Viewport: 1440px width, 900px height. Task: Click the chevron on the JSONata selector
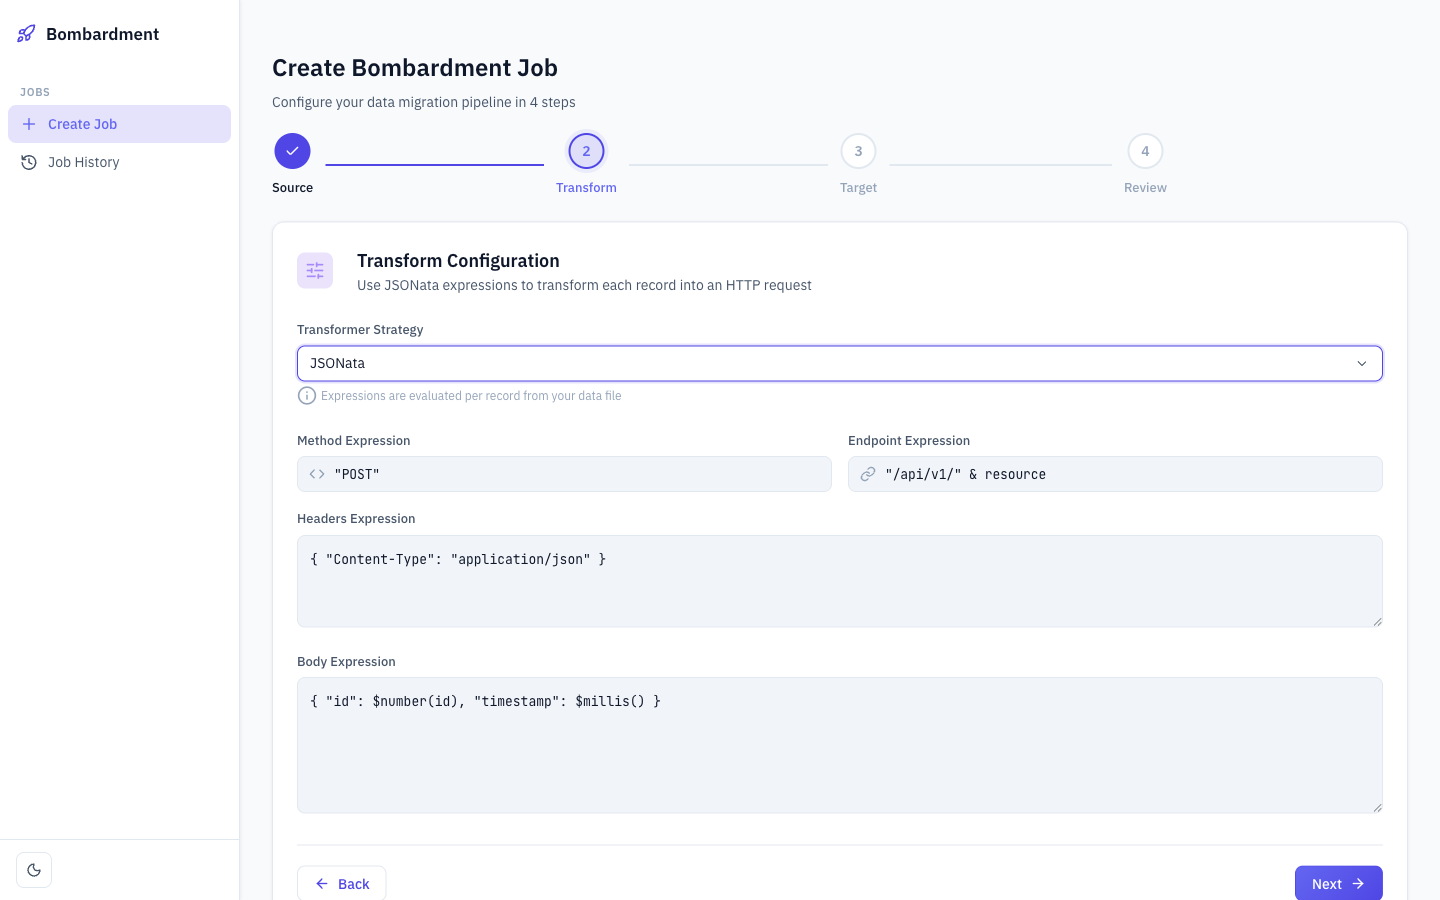[1362, 363]
